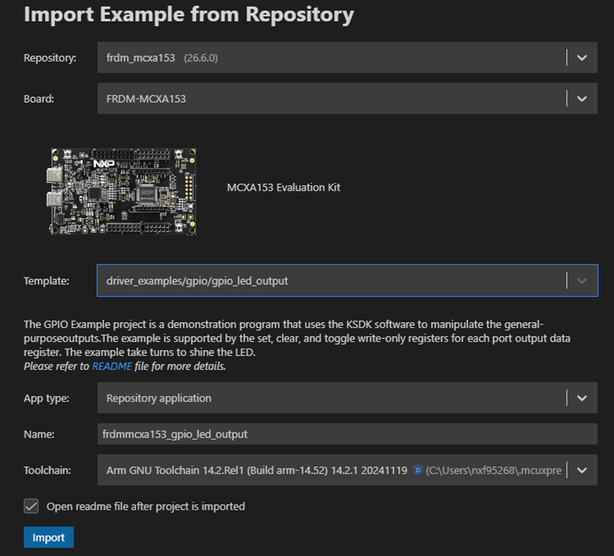Click the repository version (26.6.0) text
614x556 pixels.
pos(201,58)
